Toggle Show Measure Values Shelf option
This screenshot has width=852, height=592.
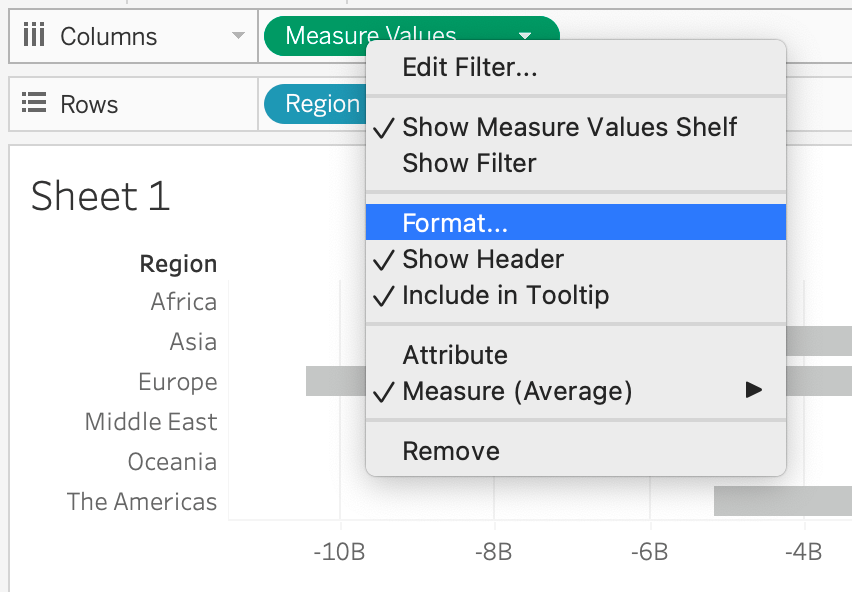[569, 127]
